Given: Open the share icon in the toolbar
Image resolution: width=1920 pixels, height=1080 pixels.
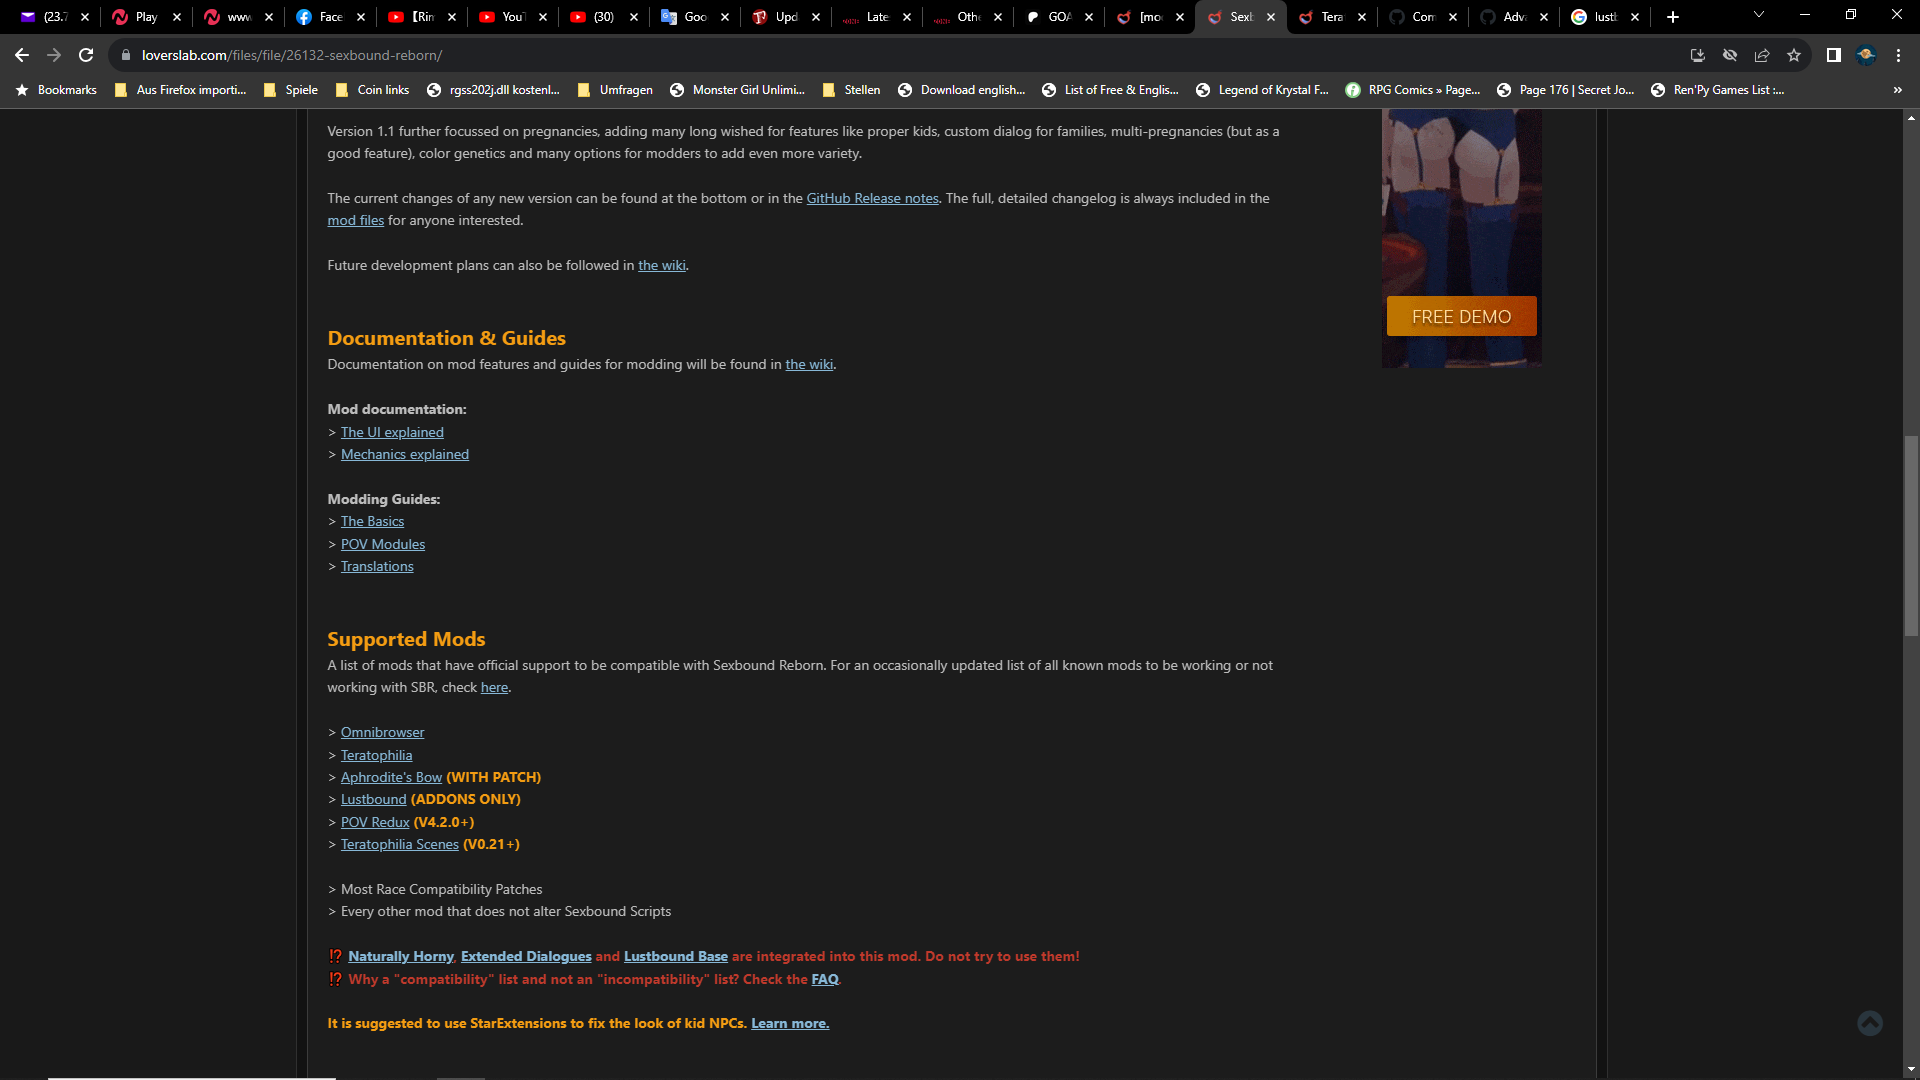Looking at the screenshot, I should click(1762, 55).
